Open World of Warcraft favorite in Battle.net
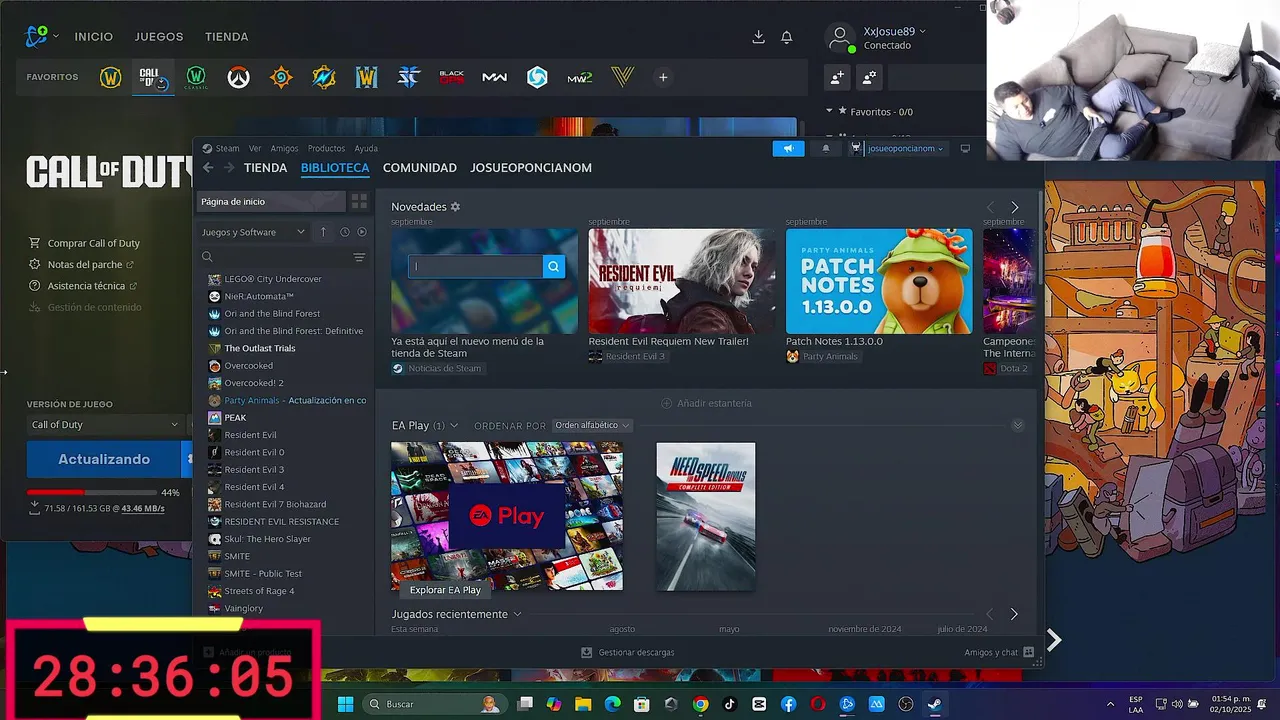Screen dimensions: 1280x720 pos(110,77)
